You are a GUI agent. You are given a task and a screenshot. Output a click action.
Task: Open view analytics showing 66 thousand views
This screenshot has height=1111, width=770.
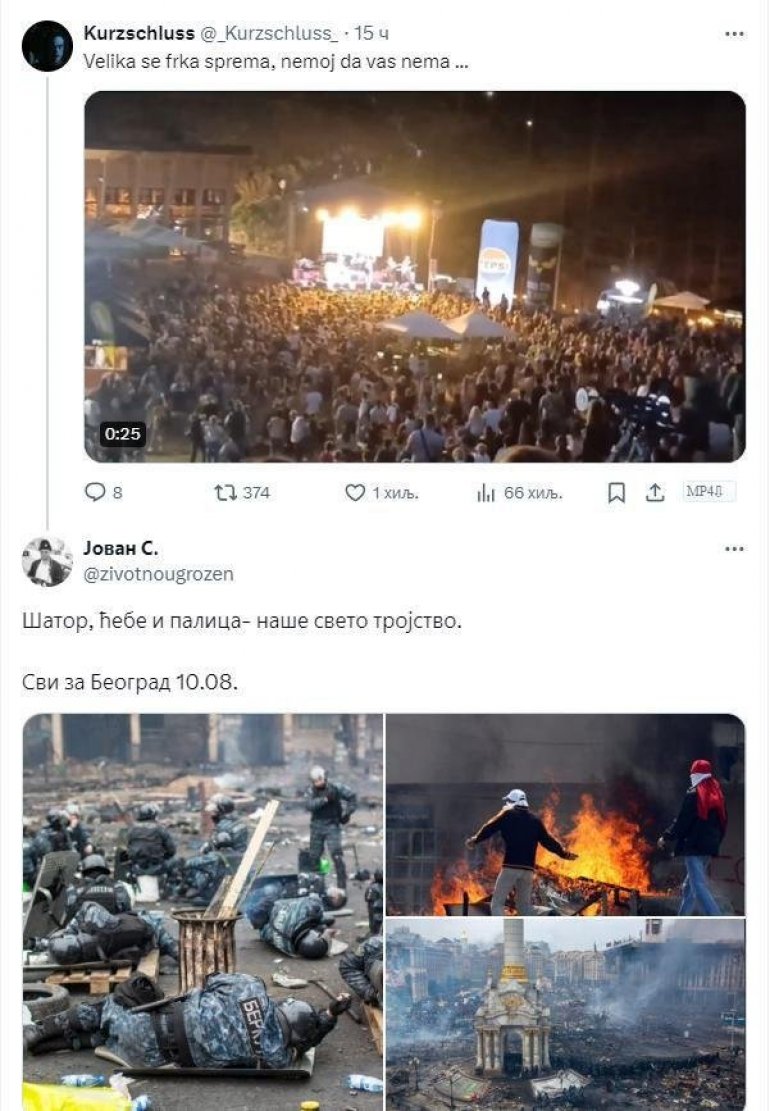[x=487, y=493]
